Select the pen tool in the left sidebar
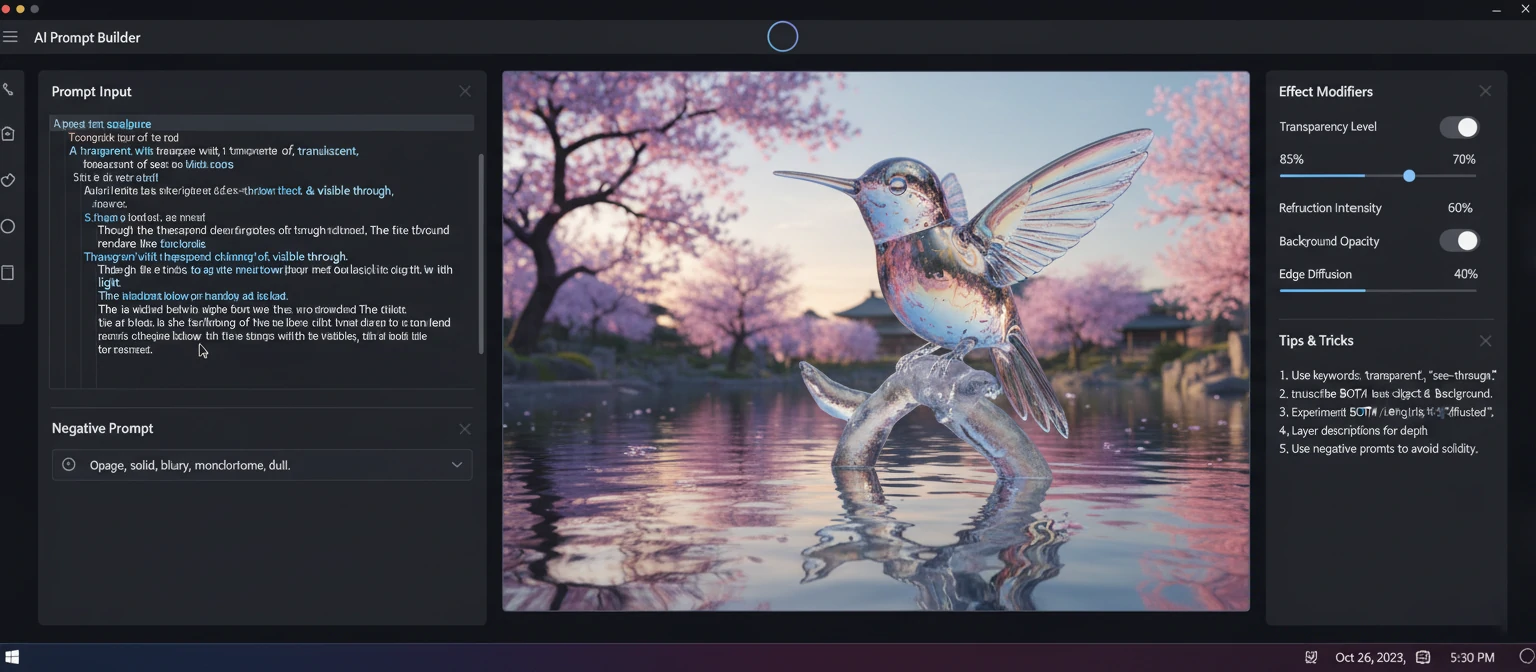Viewport: 1536px width, 672px height. coord(8,89)
